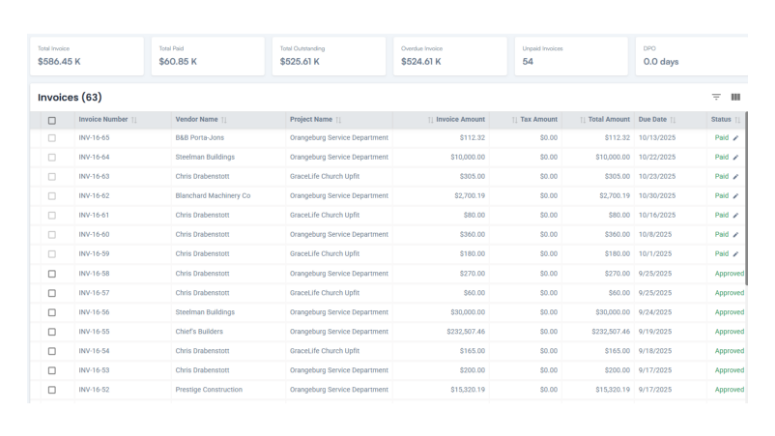This screenshot has height=436, width=775.
Task: Toggle the select-all header checkbox
Action: click(52, 120)
